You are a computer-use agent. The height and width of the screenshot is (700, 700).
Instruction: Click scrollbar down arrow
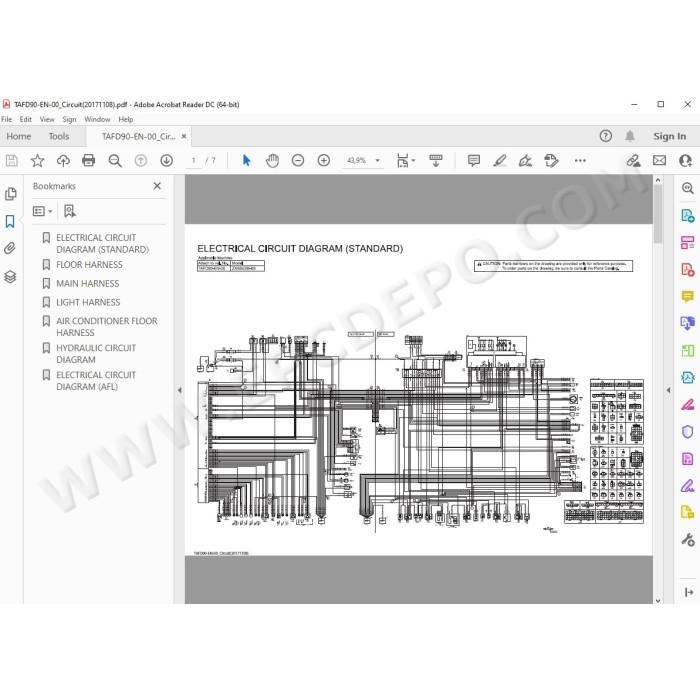click(x=658, y=600)
